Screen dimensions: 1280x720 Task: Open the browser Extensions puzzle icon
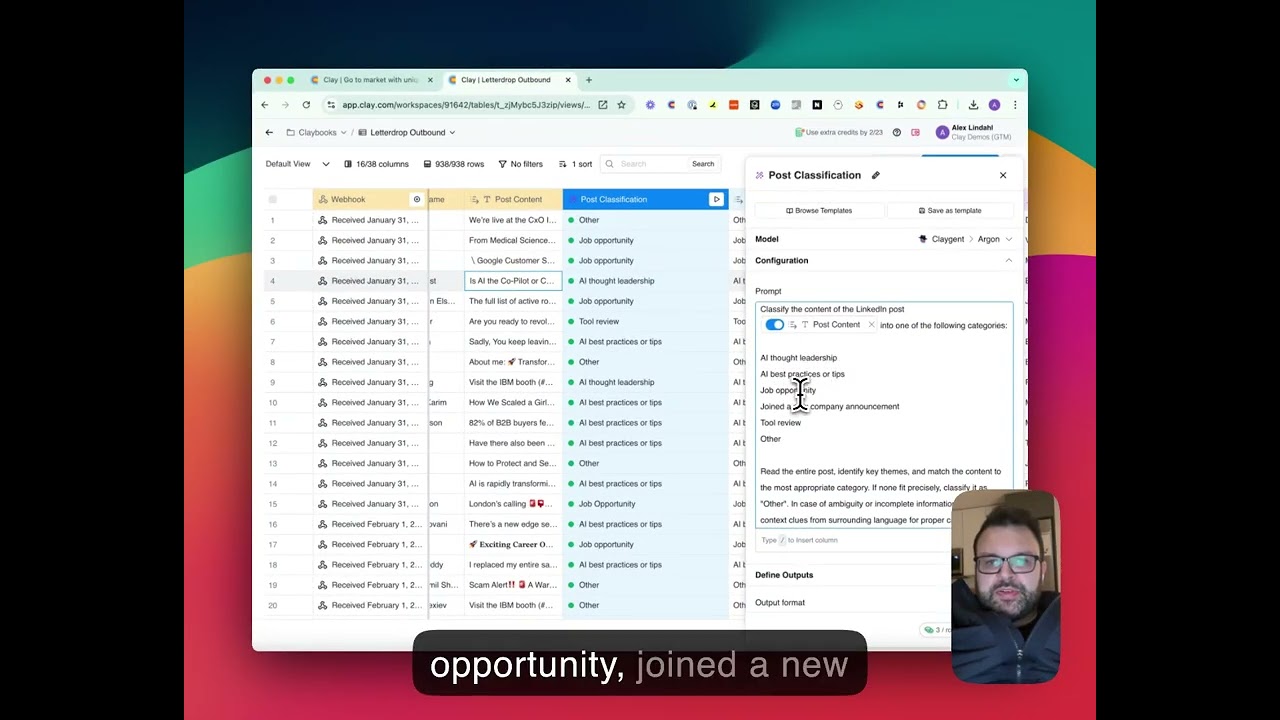pyautogui.click(x=942, y=105)
